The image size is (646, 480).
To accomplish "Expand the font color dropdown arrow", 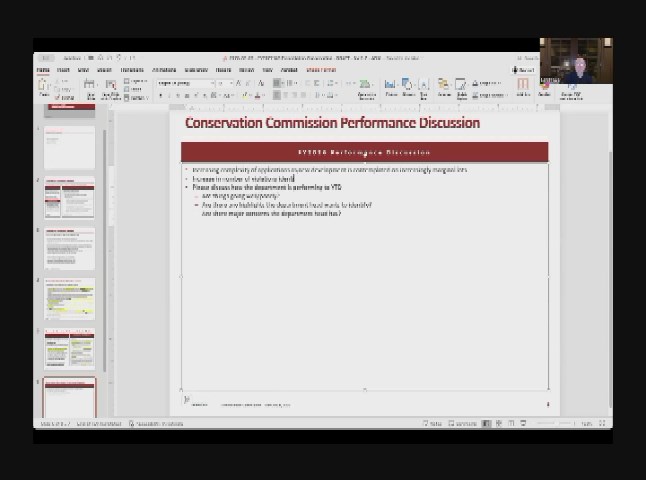I will click(x=262, y=96).
